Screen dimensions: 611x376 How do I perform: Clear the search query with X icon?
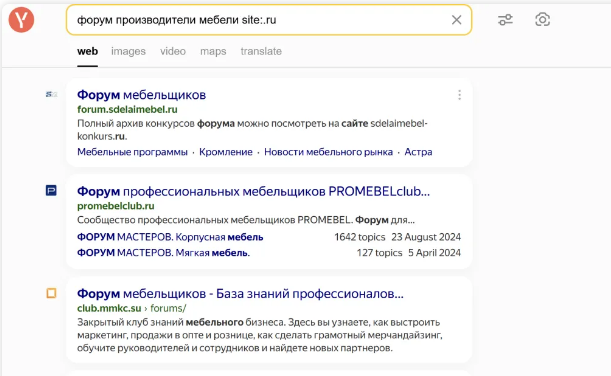[x=456, y=20]
